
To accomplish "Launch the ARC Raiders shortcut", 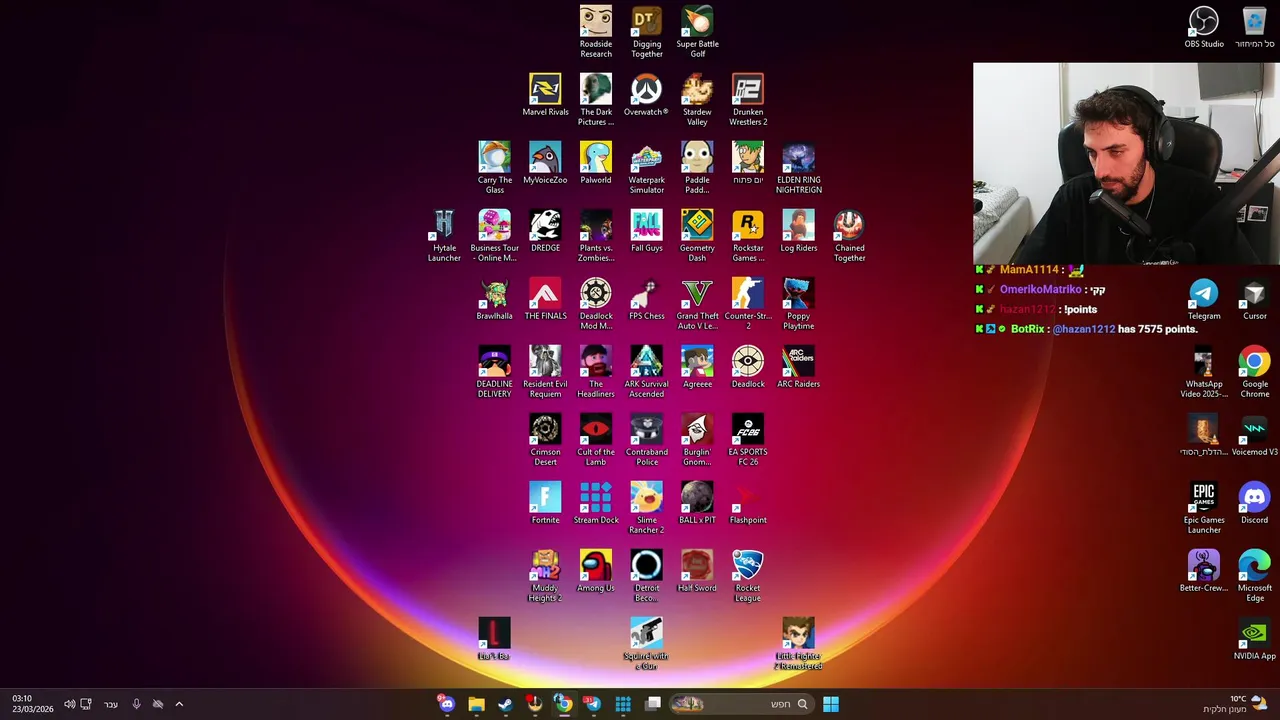I will (x=798, y=367).
